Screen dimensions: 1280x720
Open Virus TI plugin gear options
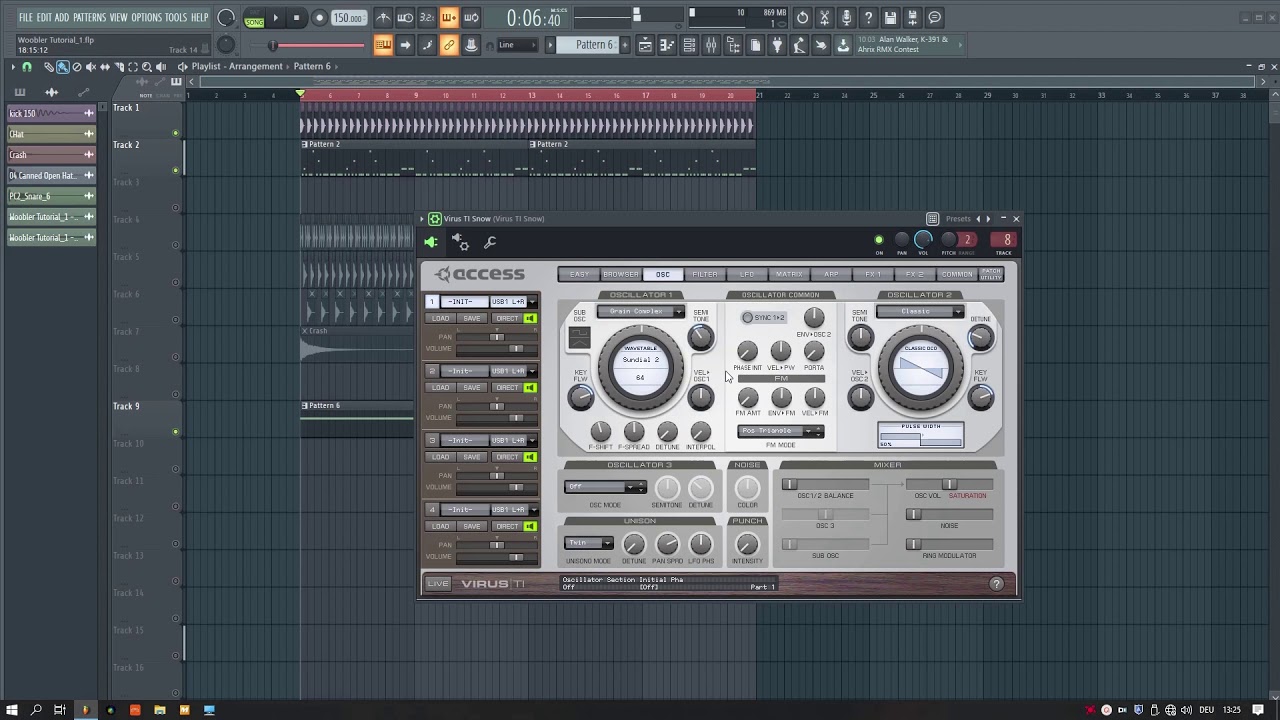(x=460, y=241)
